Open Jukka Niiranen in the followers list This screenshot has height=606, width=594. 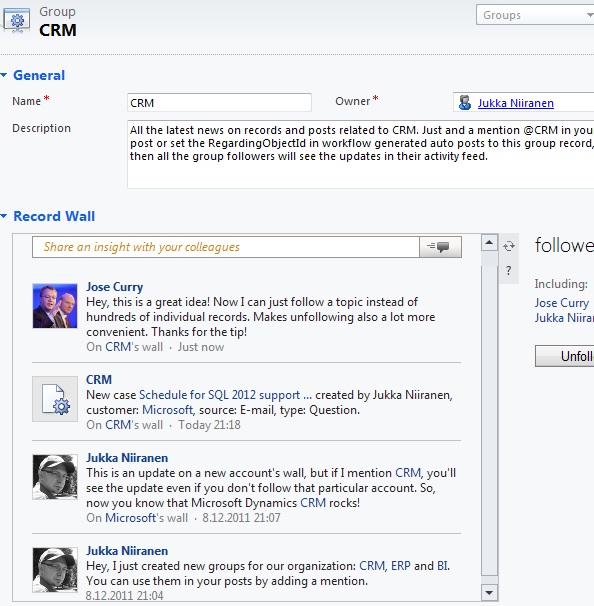tap(564, 318)
